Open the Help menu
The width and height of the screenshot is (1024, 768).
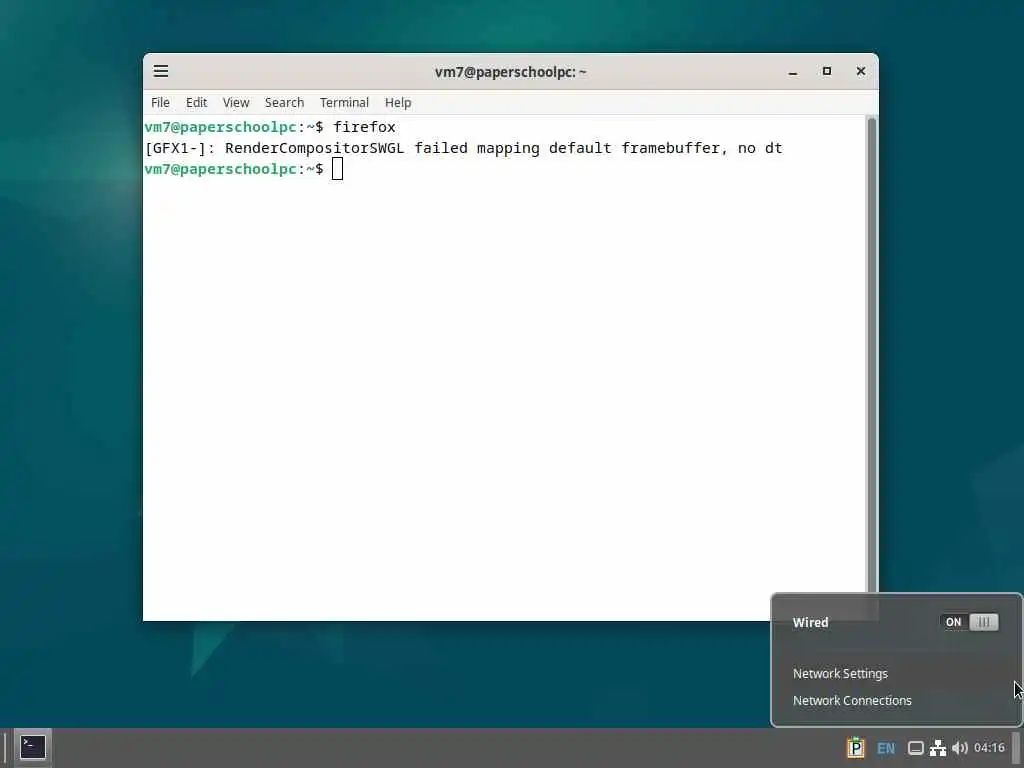pos(398,103)
